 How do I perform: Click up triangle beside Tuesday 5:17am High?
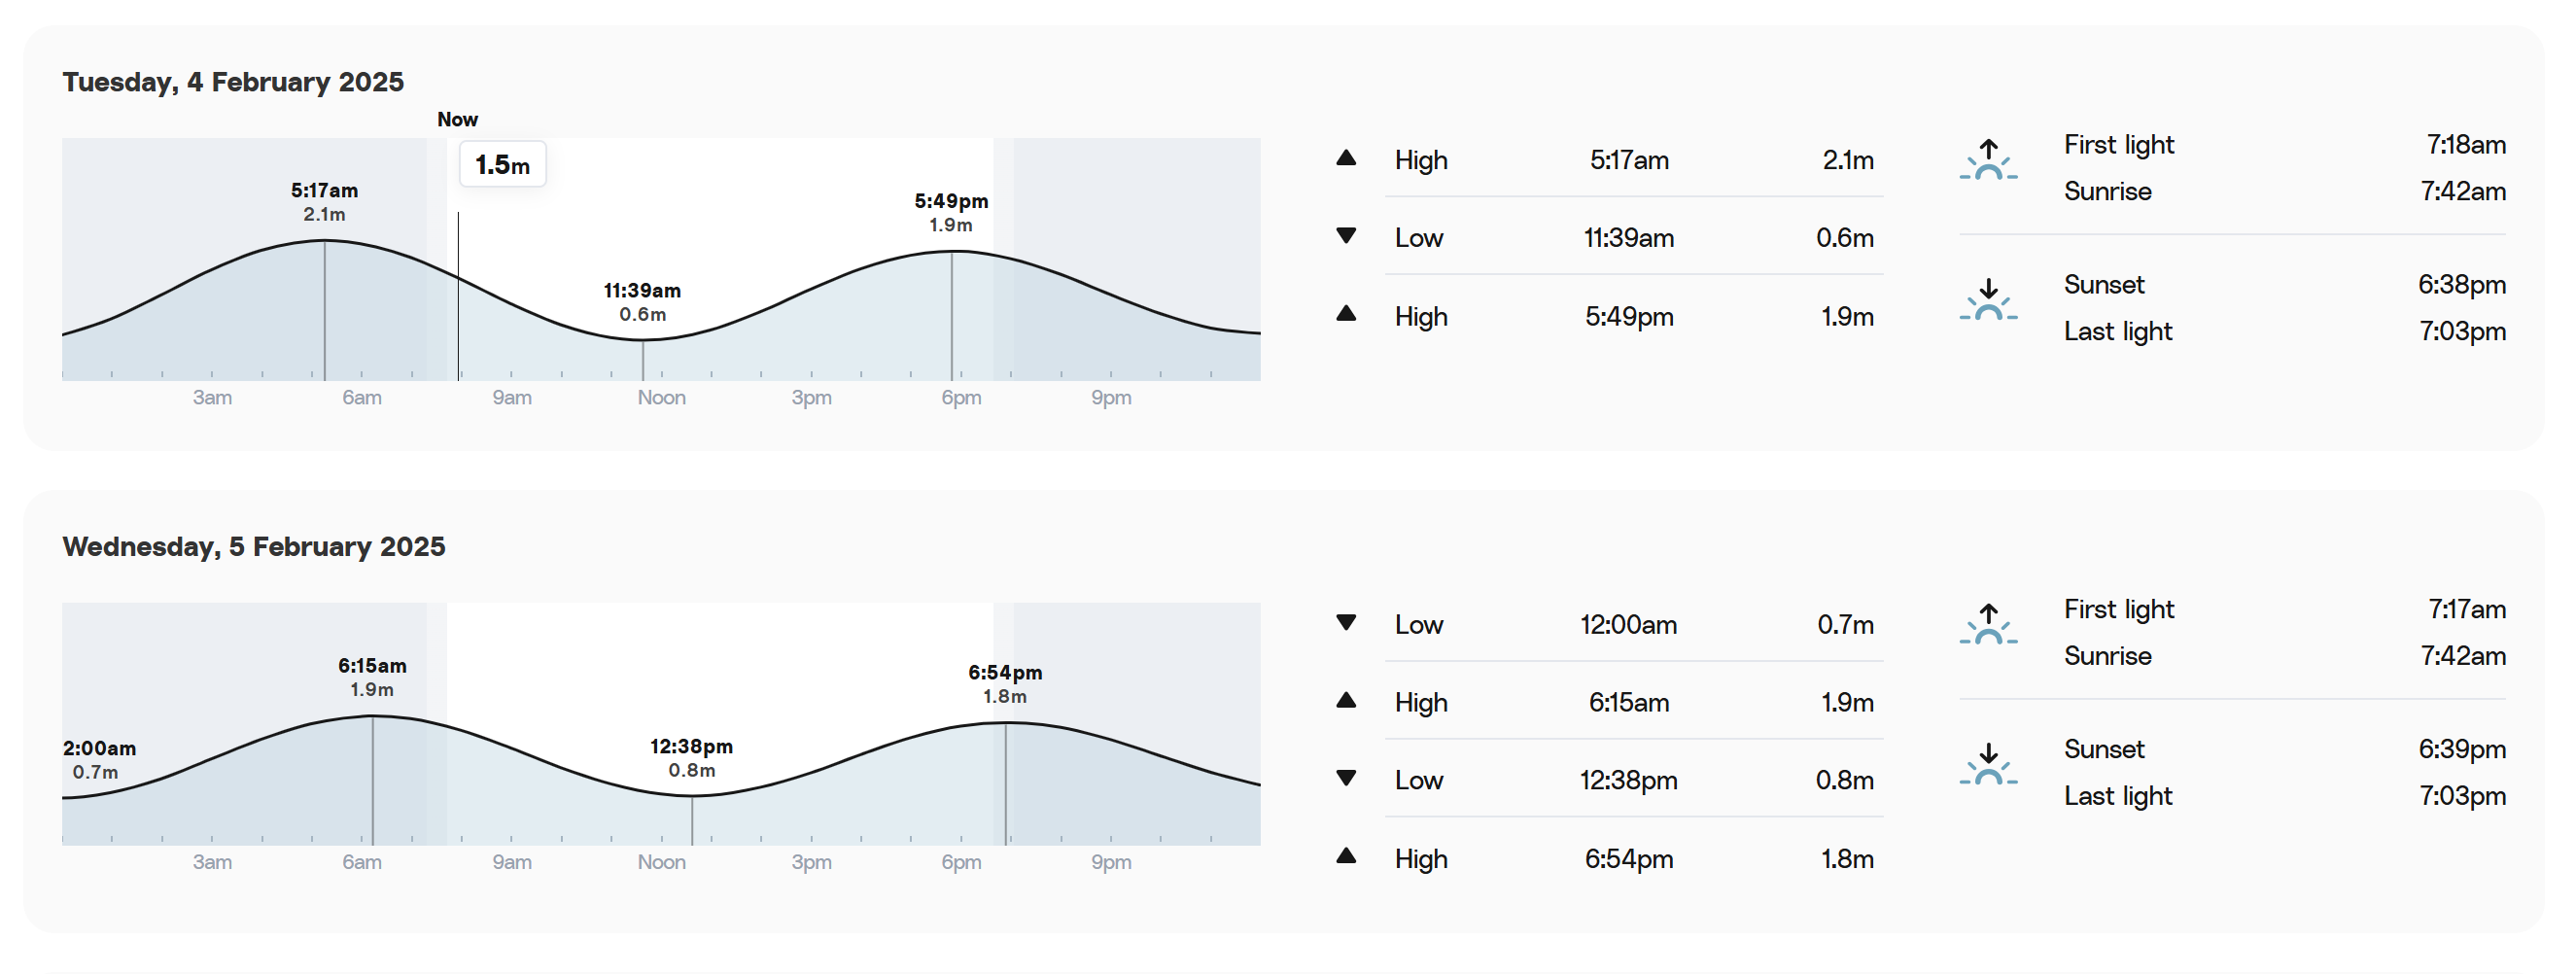[1346, 158]
